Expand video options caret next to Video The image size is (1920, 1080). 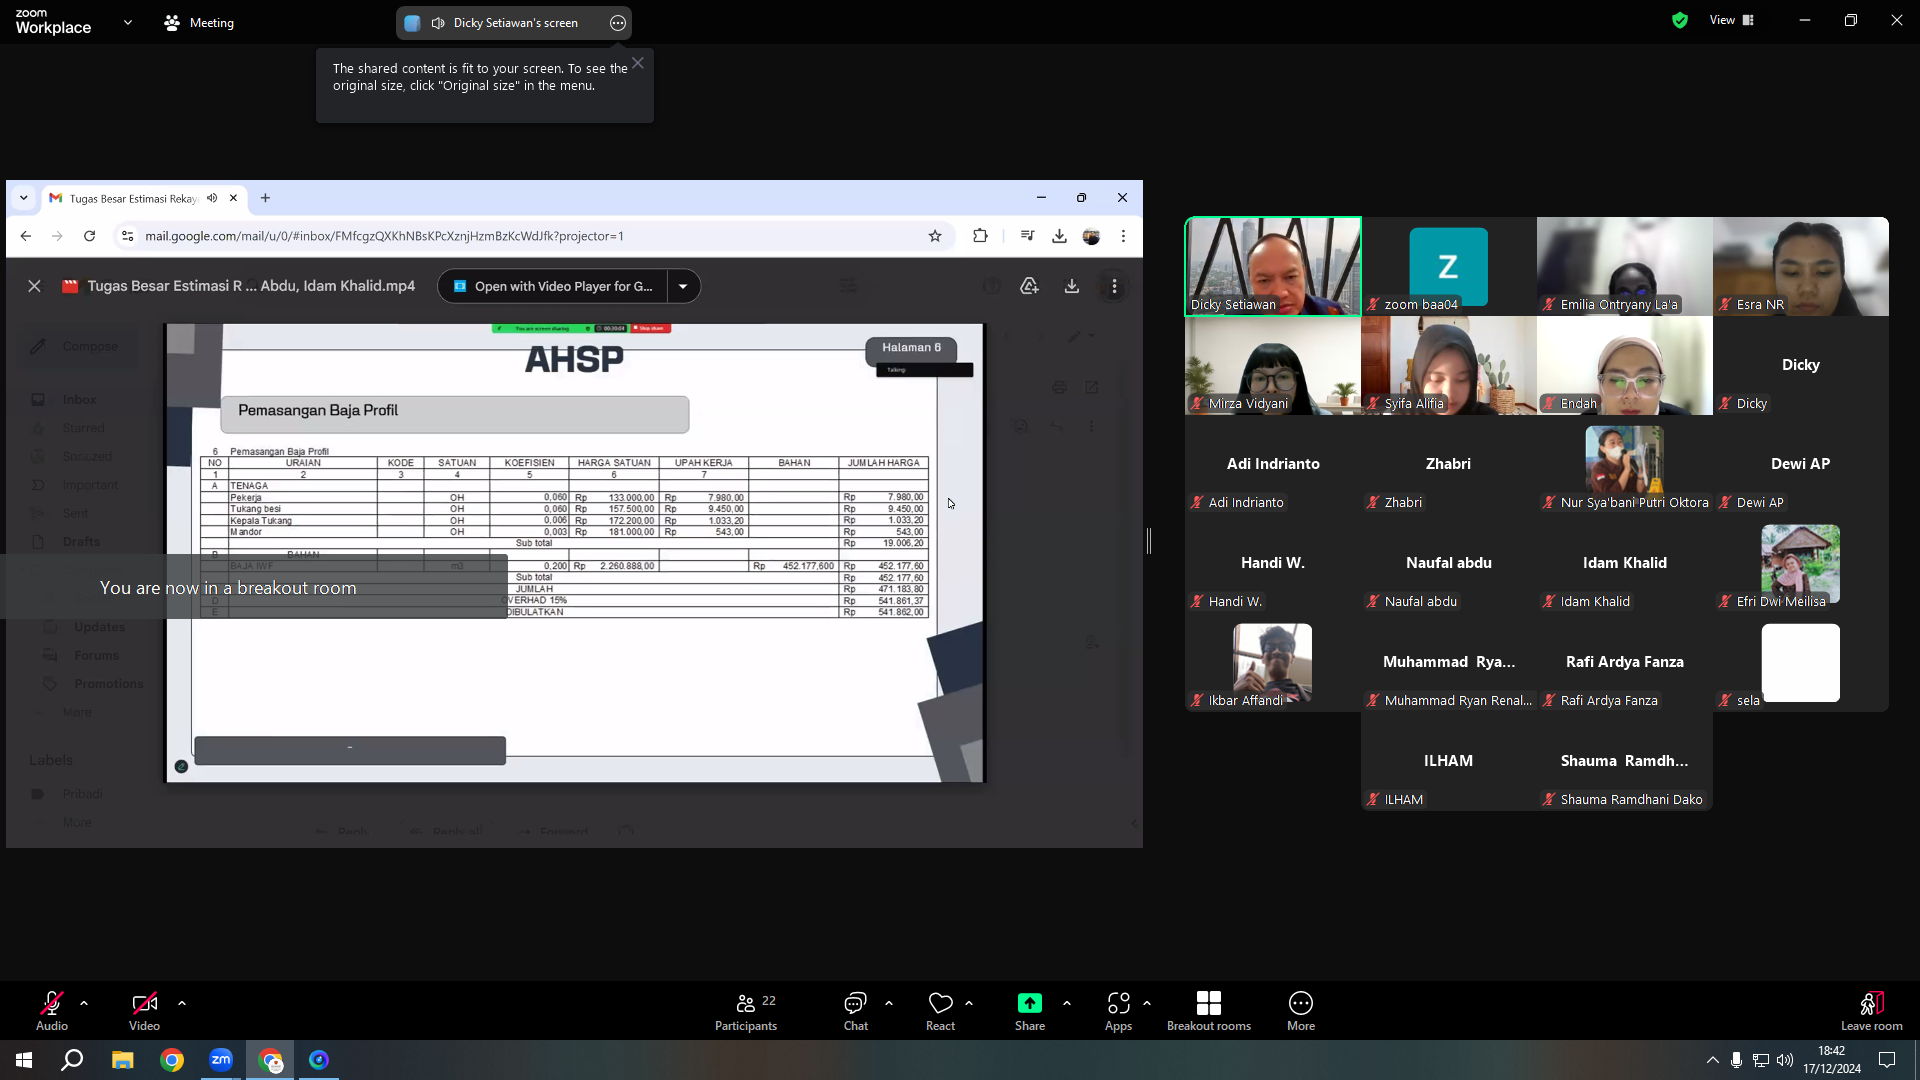182,1003
